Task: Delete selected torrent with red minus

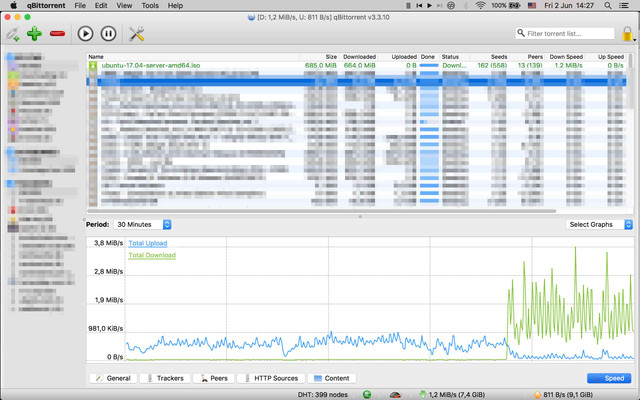Action: point(58,33)
